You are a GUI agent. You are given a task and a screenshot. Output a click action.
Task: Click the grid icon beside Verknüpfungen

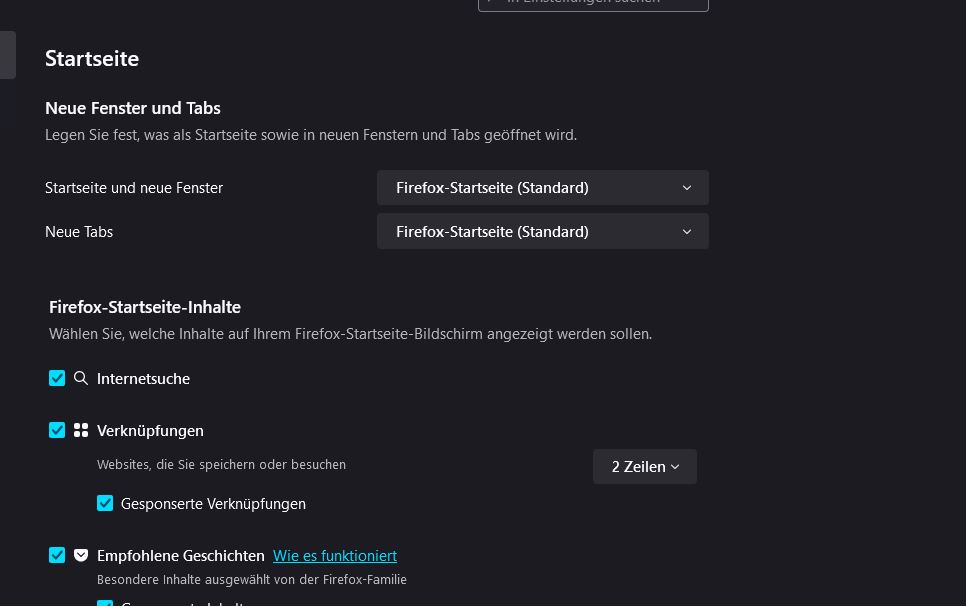(81, 430)
